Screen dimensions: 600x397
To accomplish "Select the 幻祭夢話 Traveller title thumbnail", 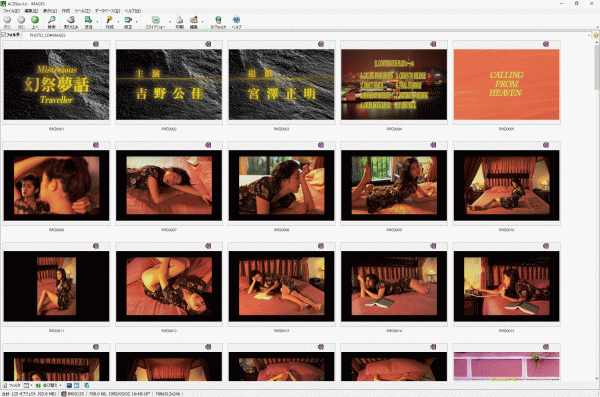I will [56, 84].
